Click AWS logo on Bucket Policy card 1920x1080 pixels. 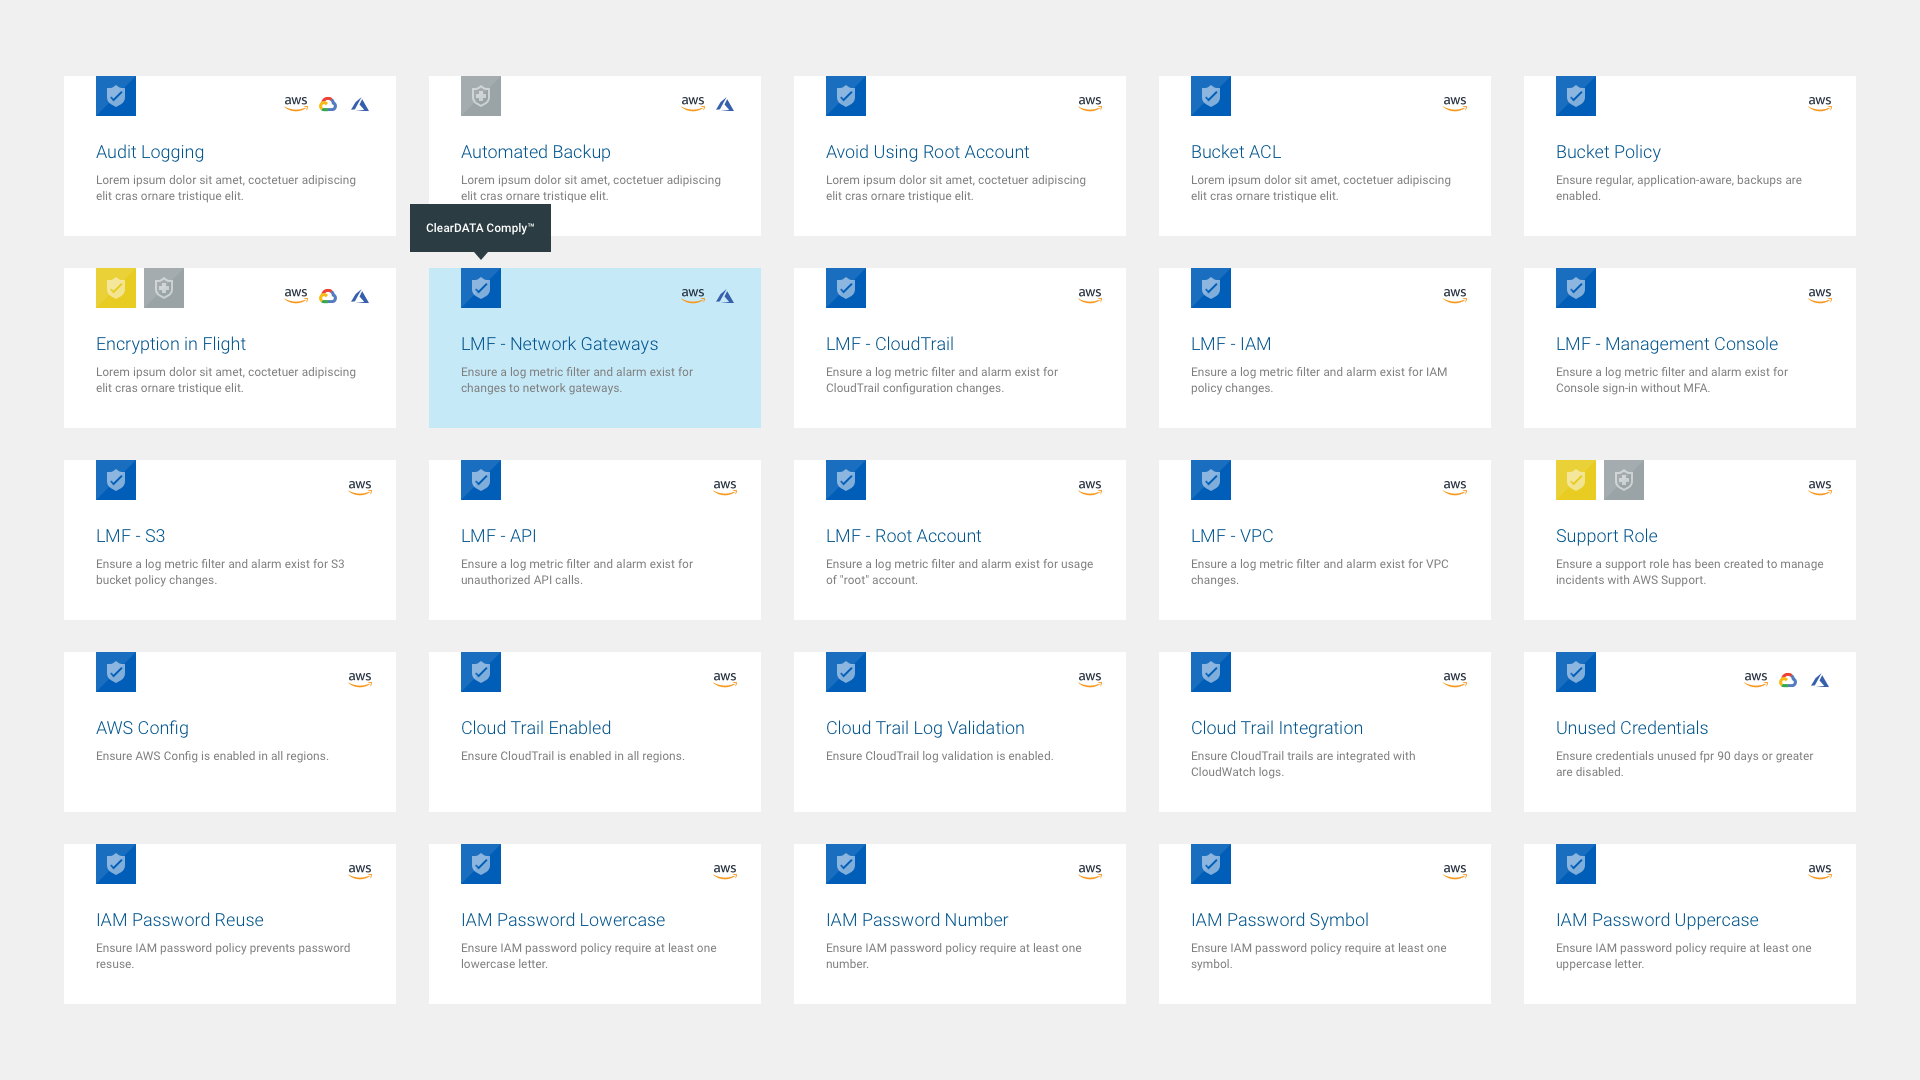pyautogui.click(x=1819, y=103)
